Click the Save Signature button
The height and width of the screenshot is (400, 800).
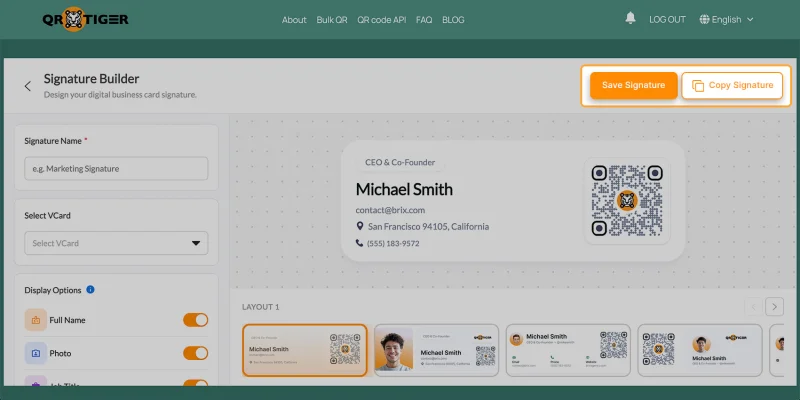click(634, 85)
